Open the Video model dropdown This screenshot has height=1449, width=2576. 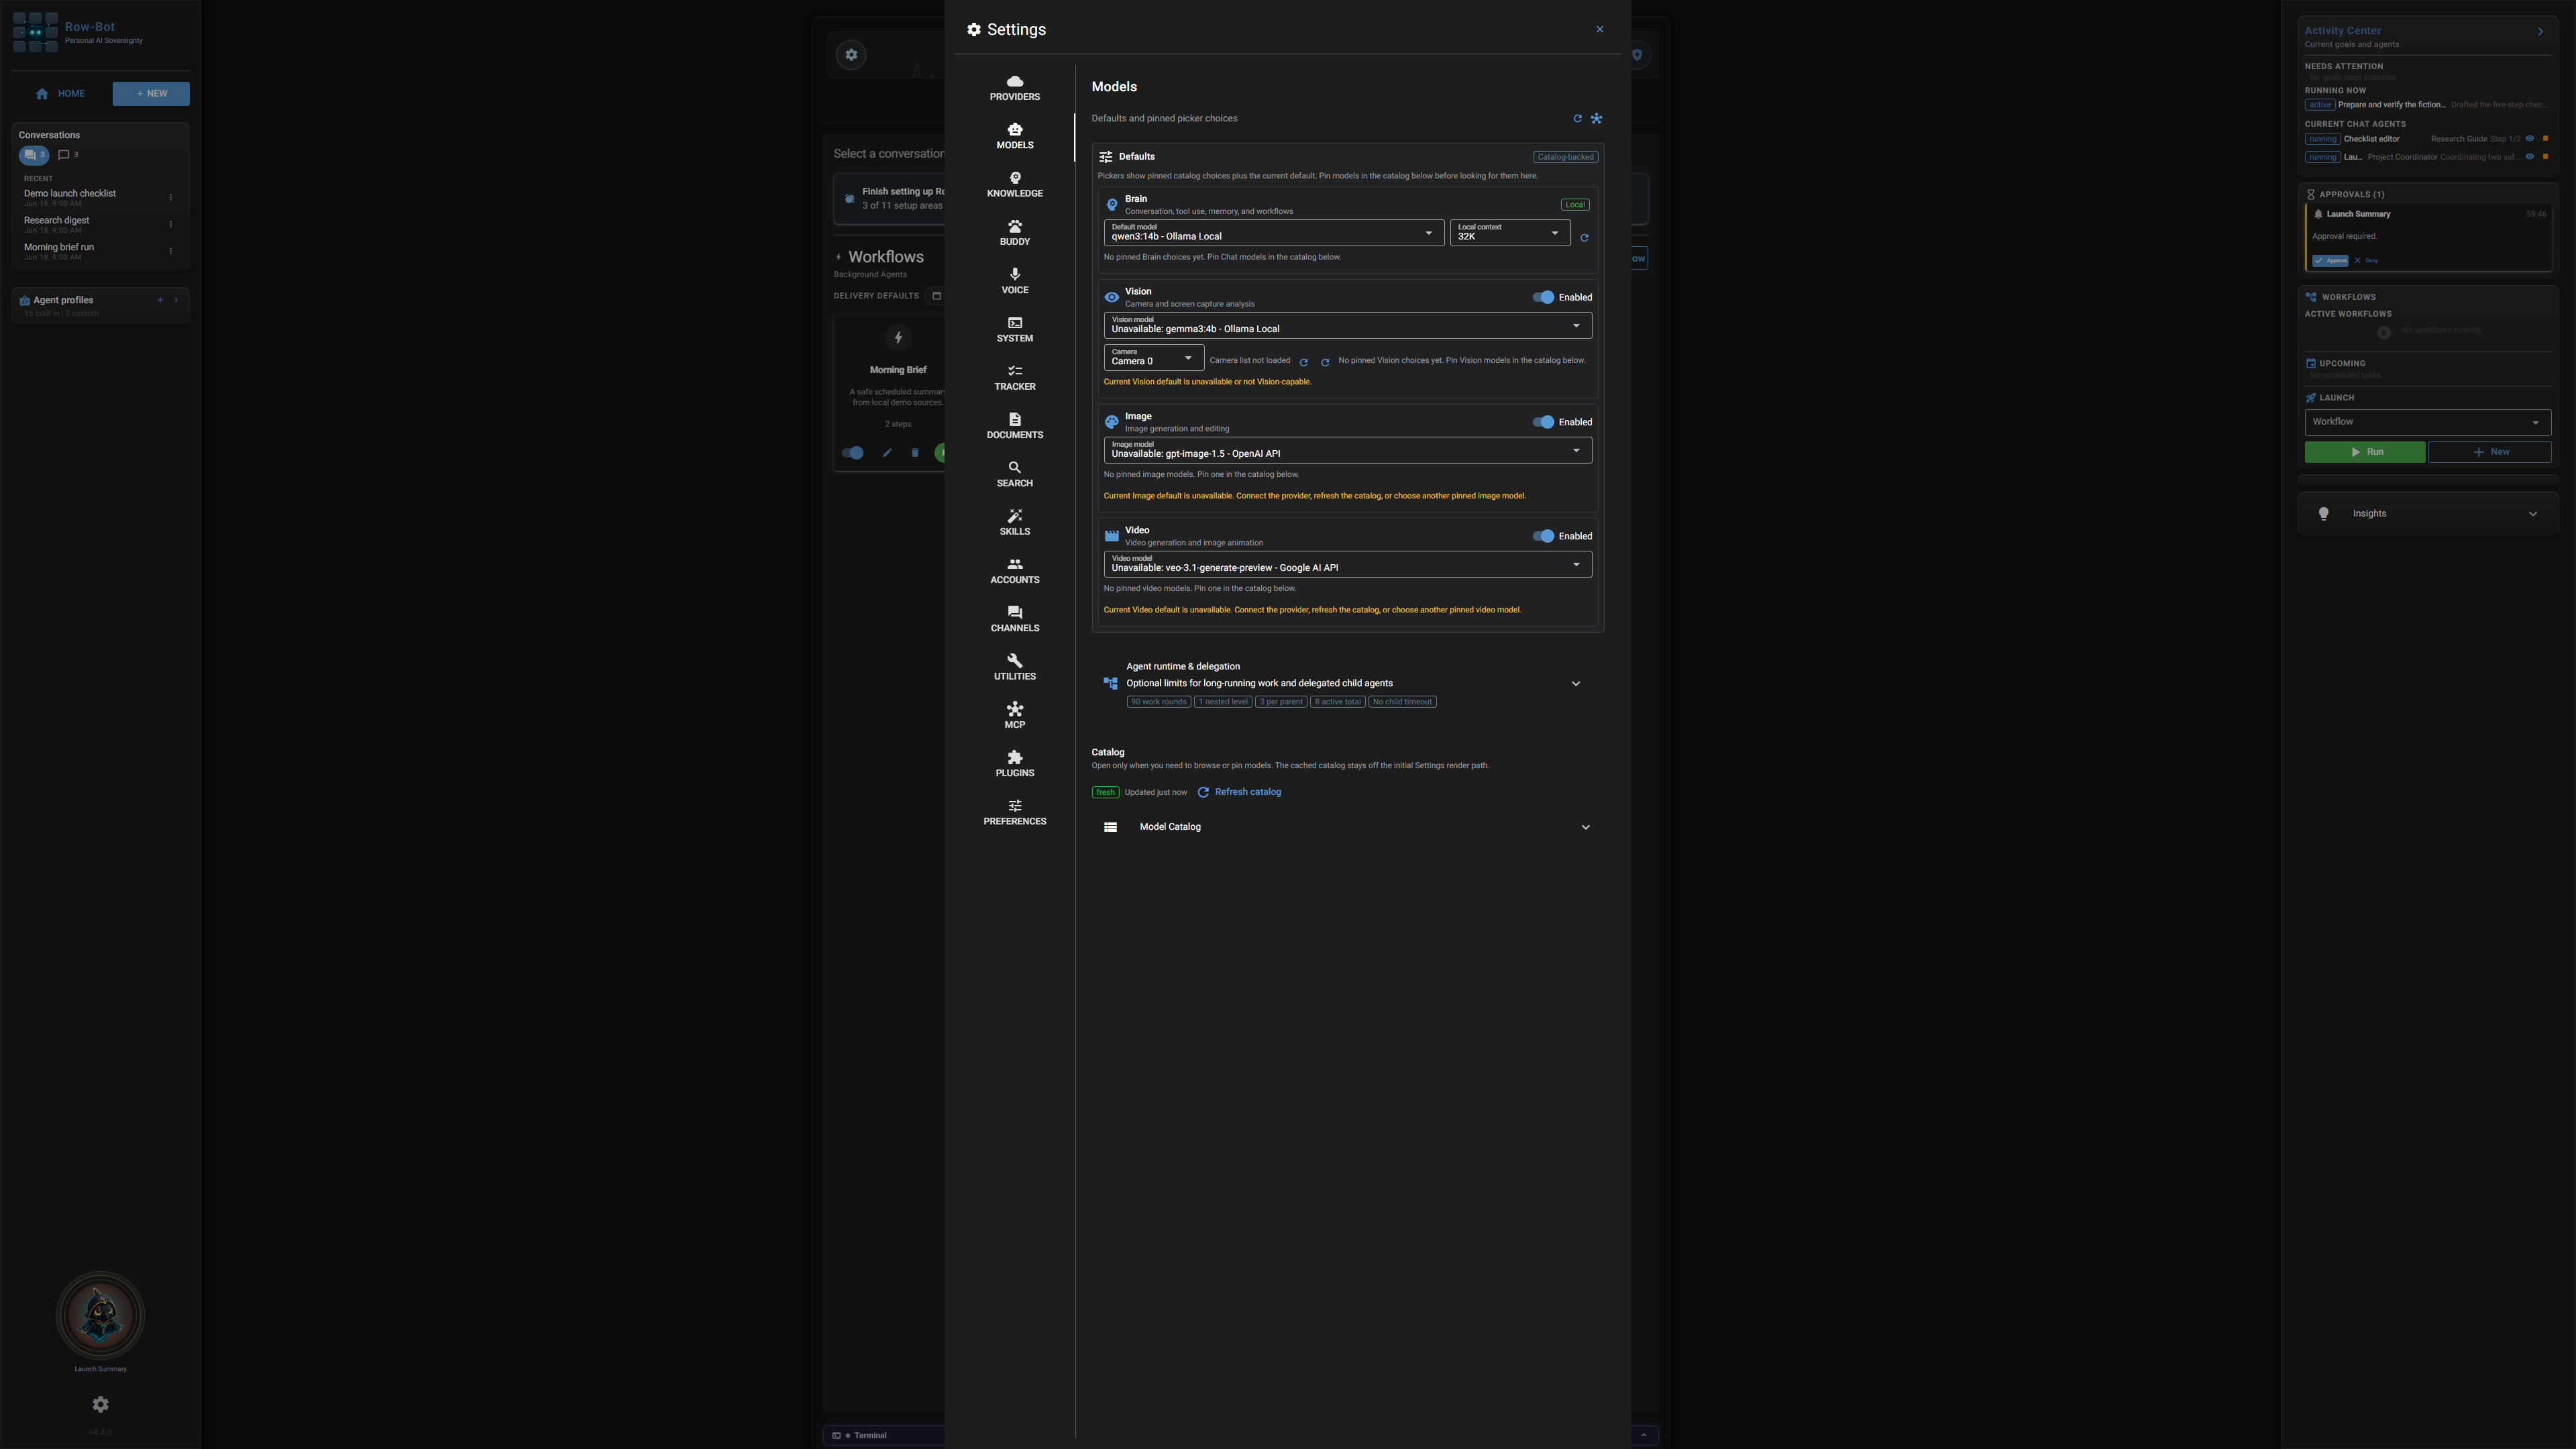click(1347, 564)
